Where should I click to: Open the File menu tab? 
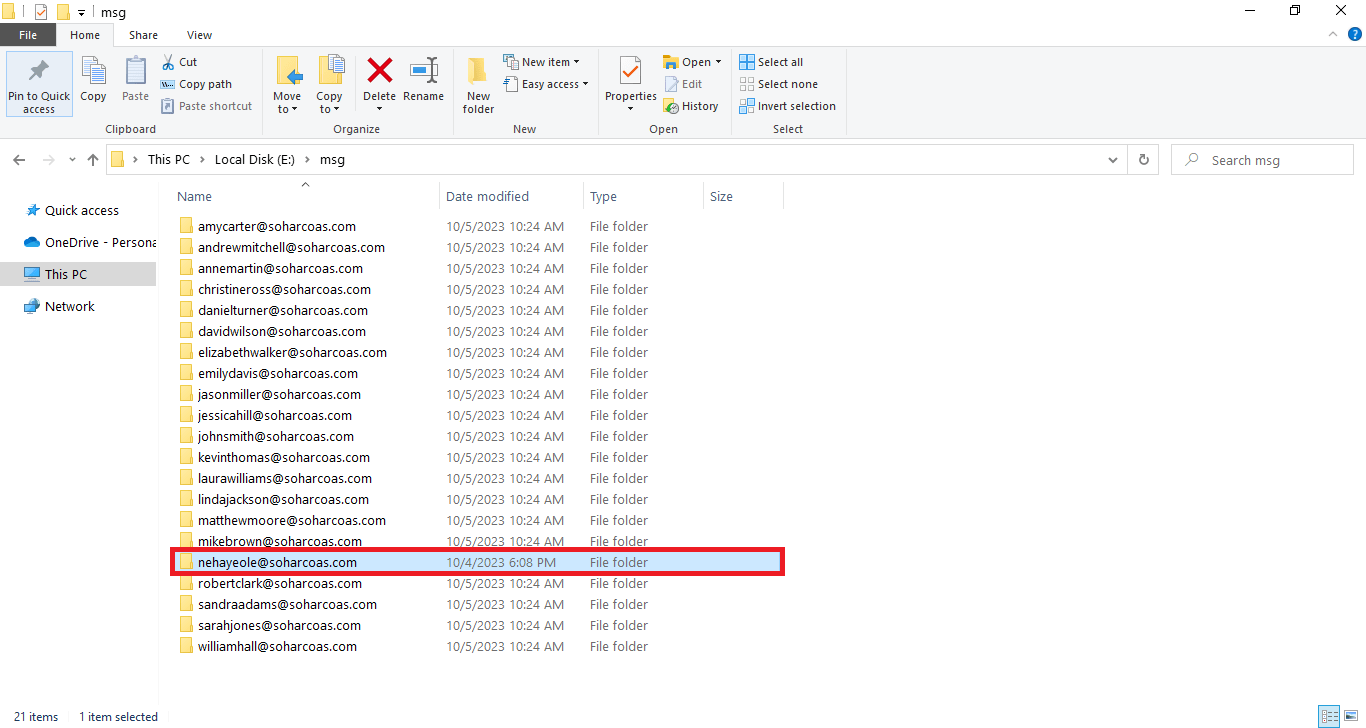tap(28, 35)
